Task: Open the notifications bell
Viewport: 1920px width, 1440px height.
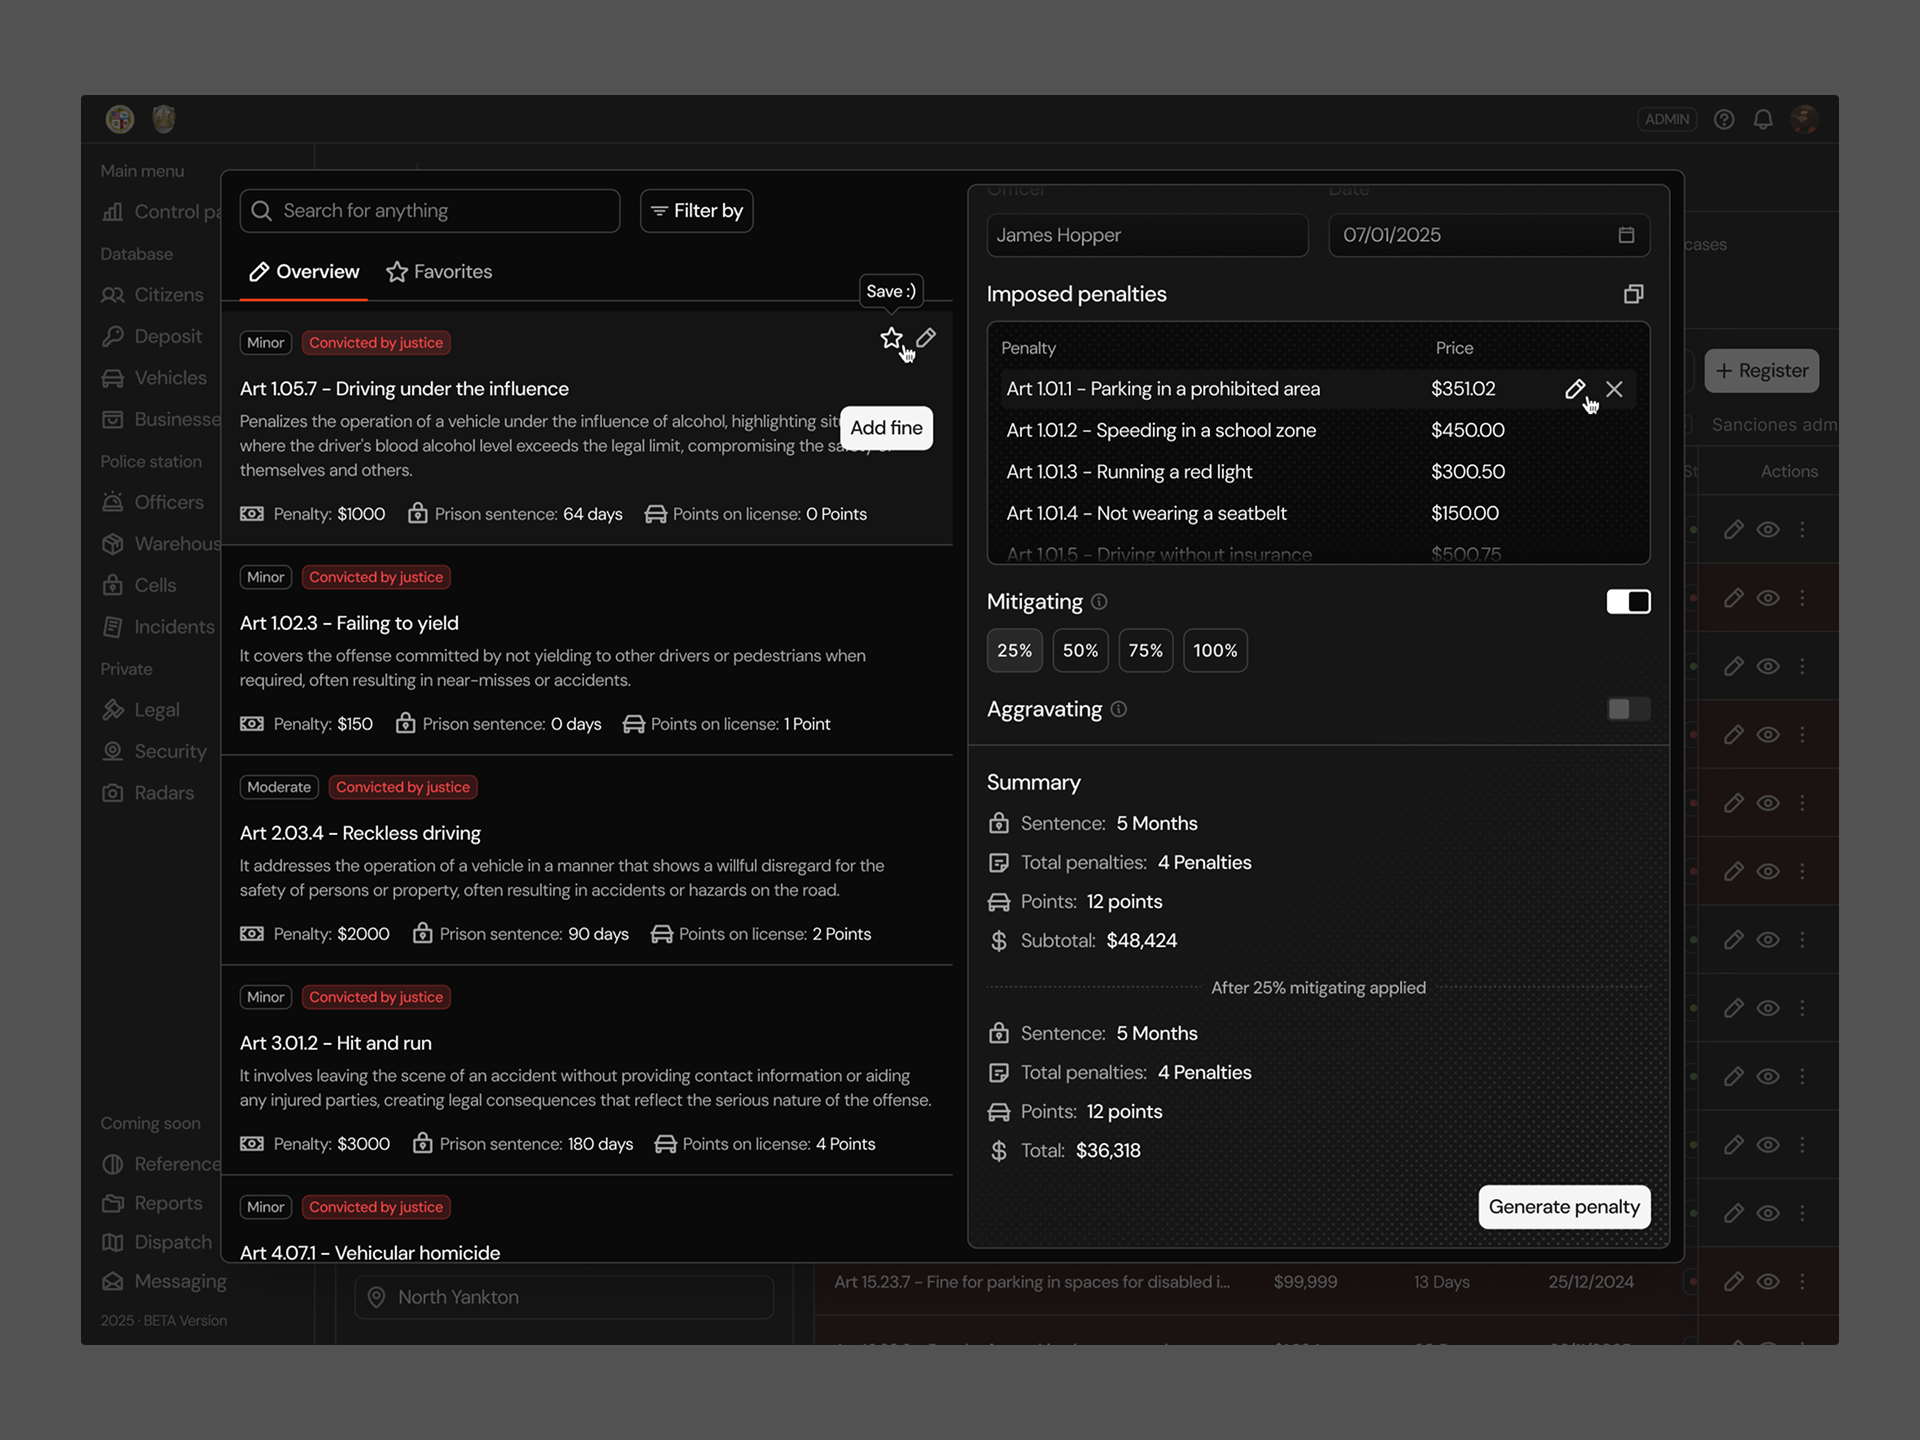Action: point(1763,120)
